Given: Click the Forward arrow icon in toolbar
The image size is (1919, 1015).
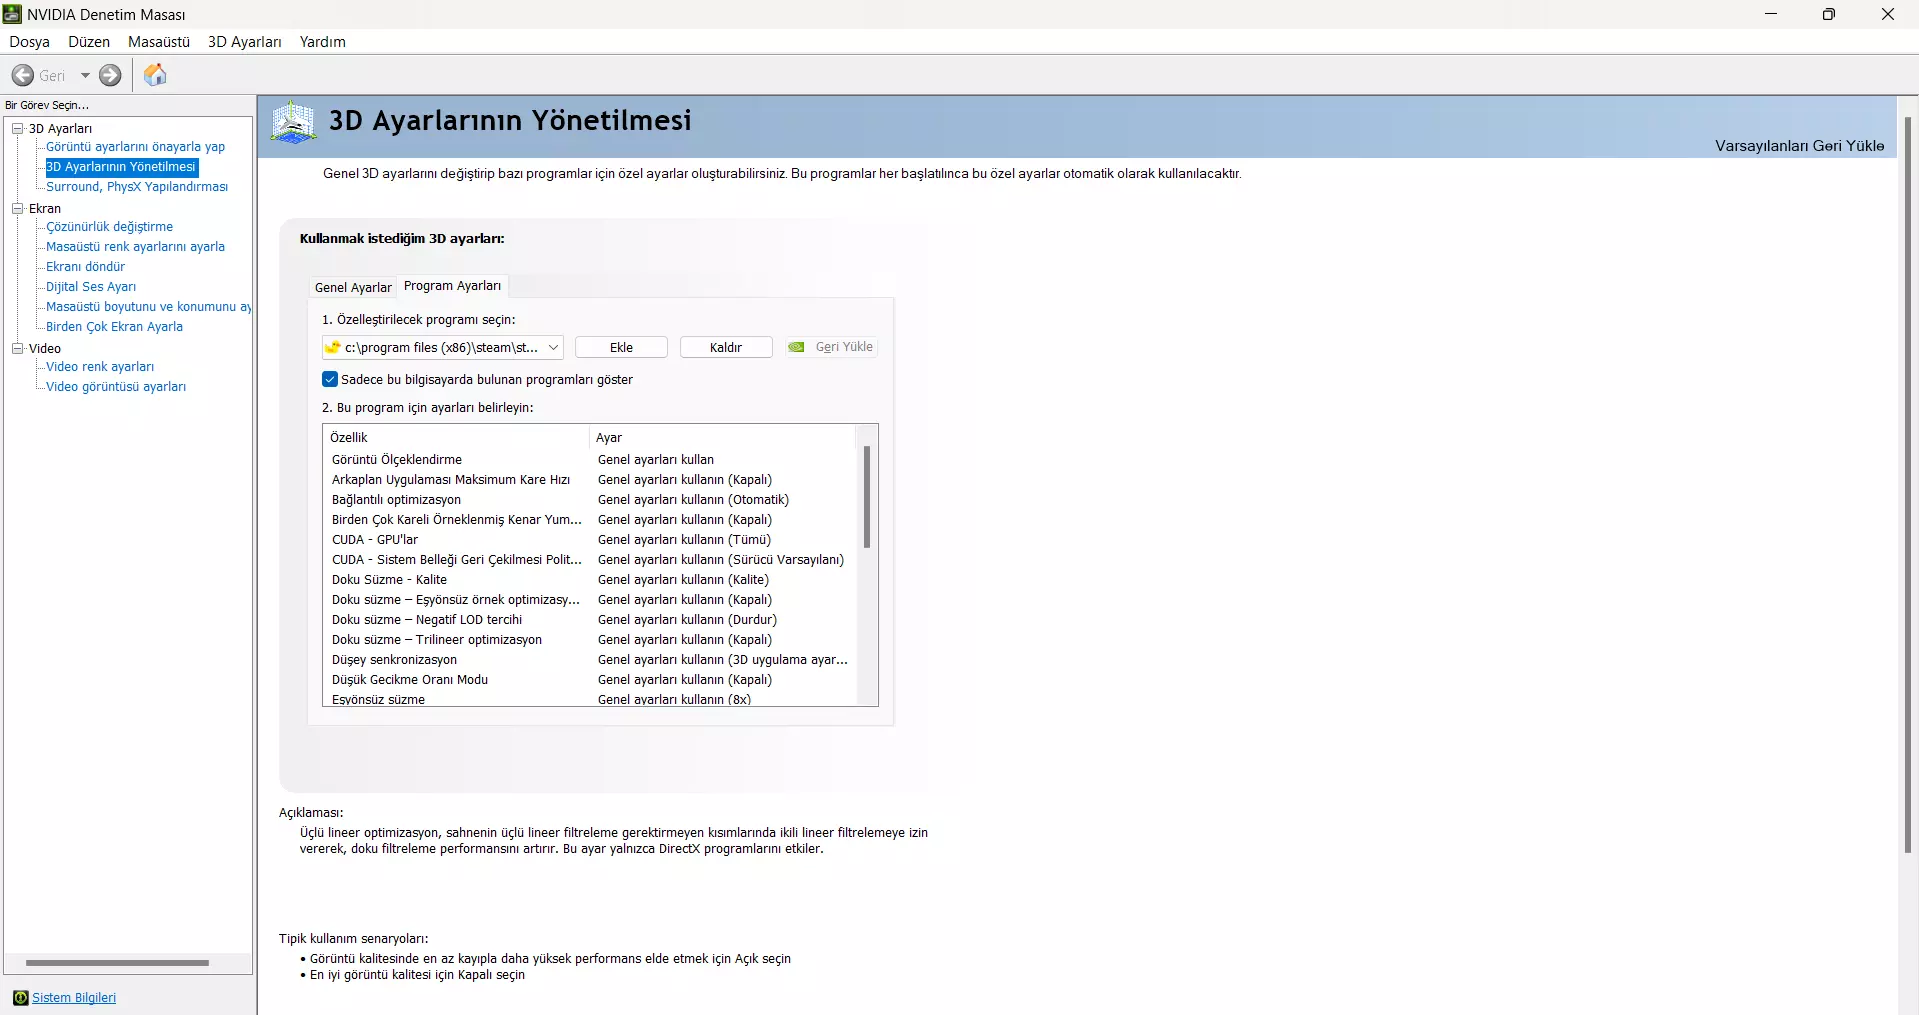Looking at the screenshot, I should pos(110,75).
